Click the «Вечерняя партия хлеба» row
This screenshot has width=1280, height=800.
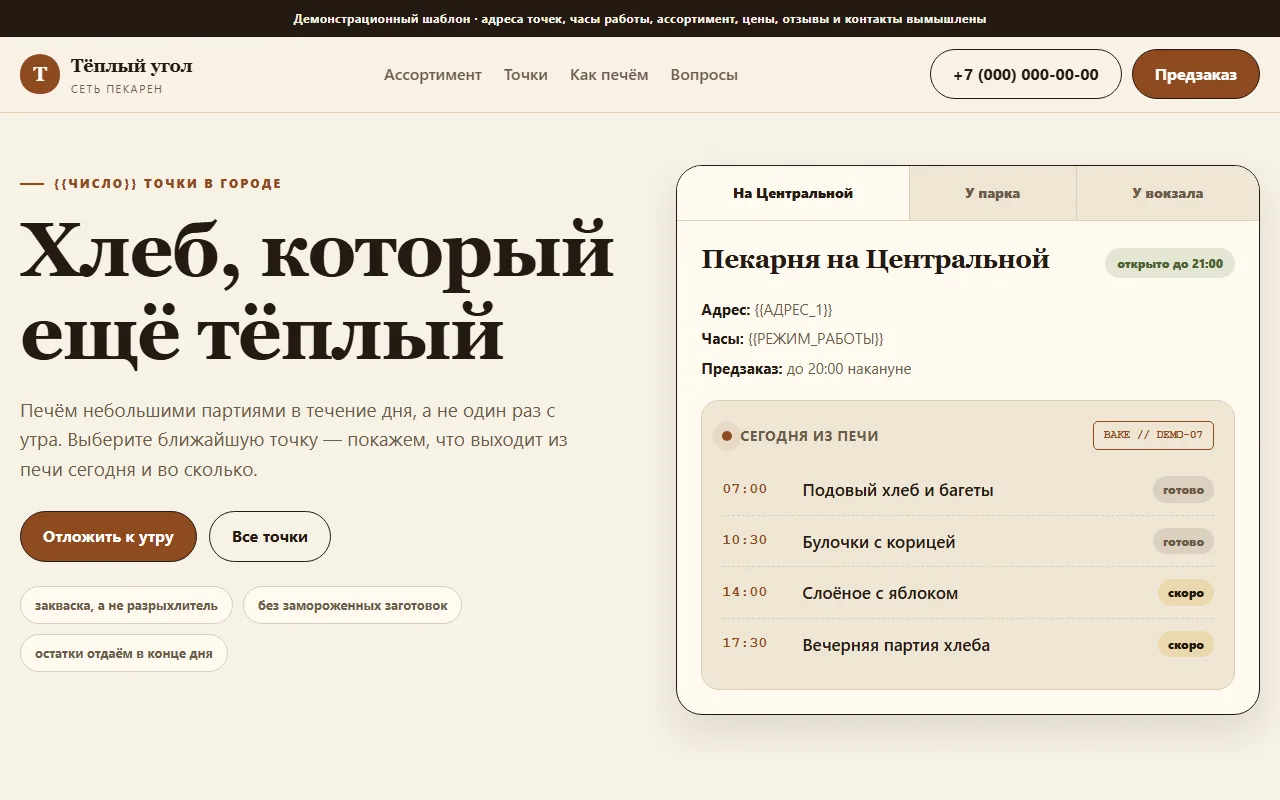point(968,645)
